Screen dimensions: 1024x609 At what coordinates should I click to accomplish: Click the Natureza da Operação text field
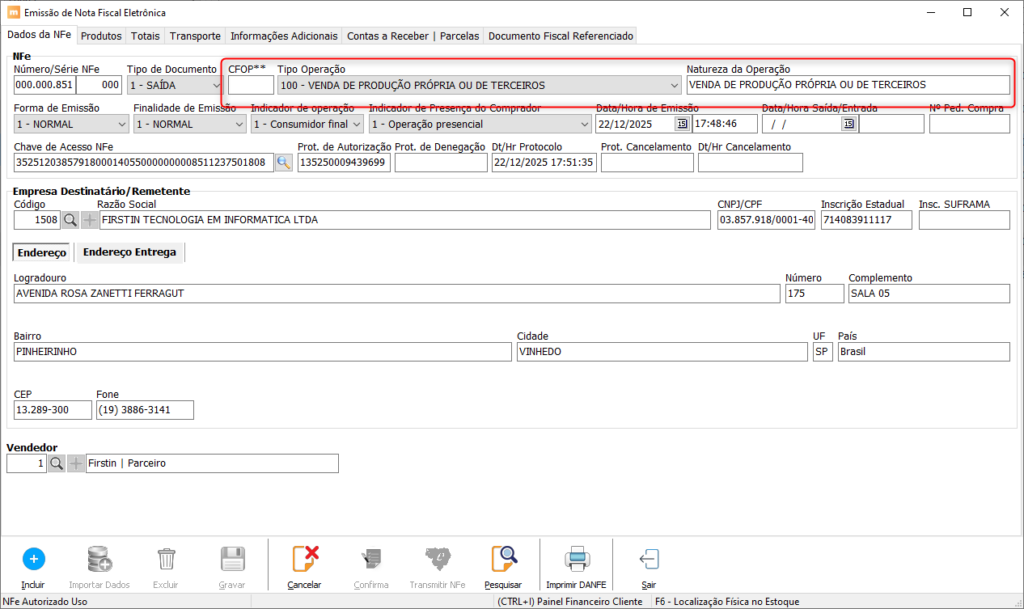point(848,86)
